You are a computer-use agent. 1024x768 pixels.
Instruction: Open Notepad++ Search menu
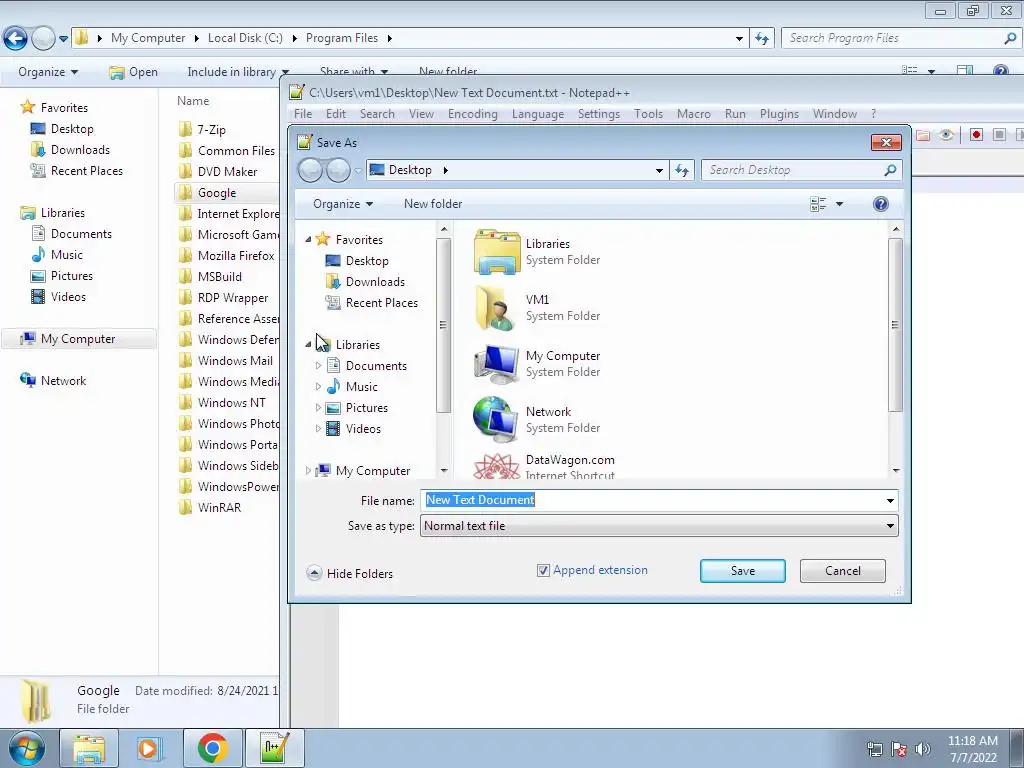[x=377, y=114]
